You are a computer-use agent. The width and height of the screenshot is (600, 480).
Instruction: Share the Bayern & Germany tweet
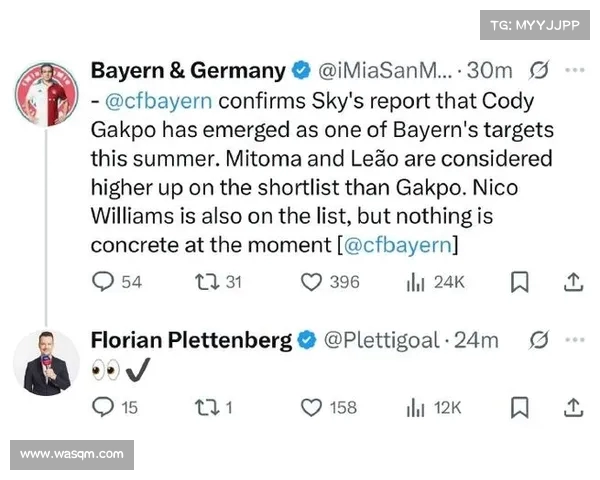[x=573, y=282]
